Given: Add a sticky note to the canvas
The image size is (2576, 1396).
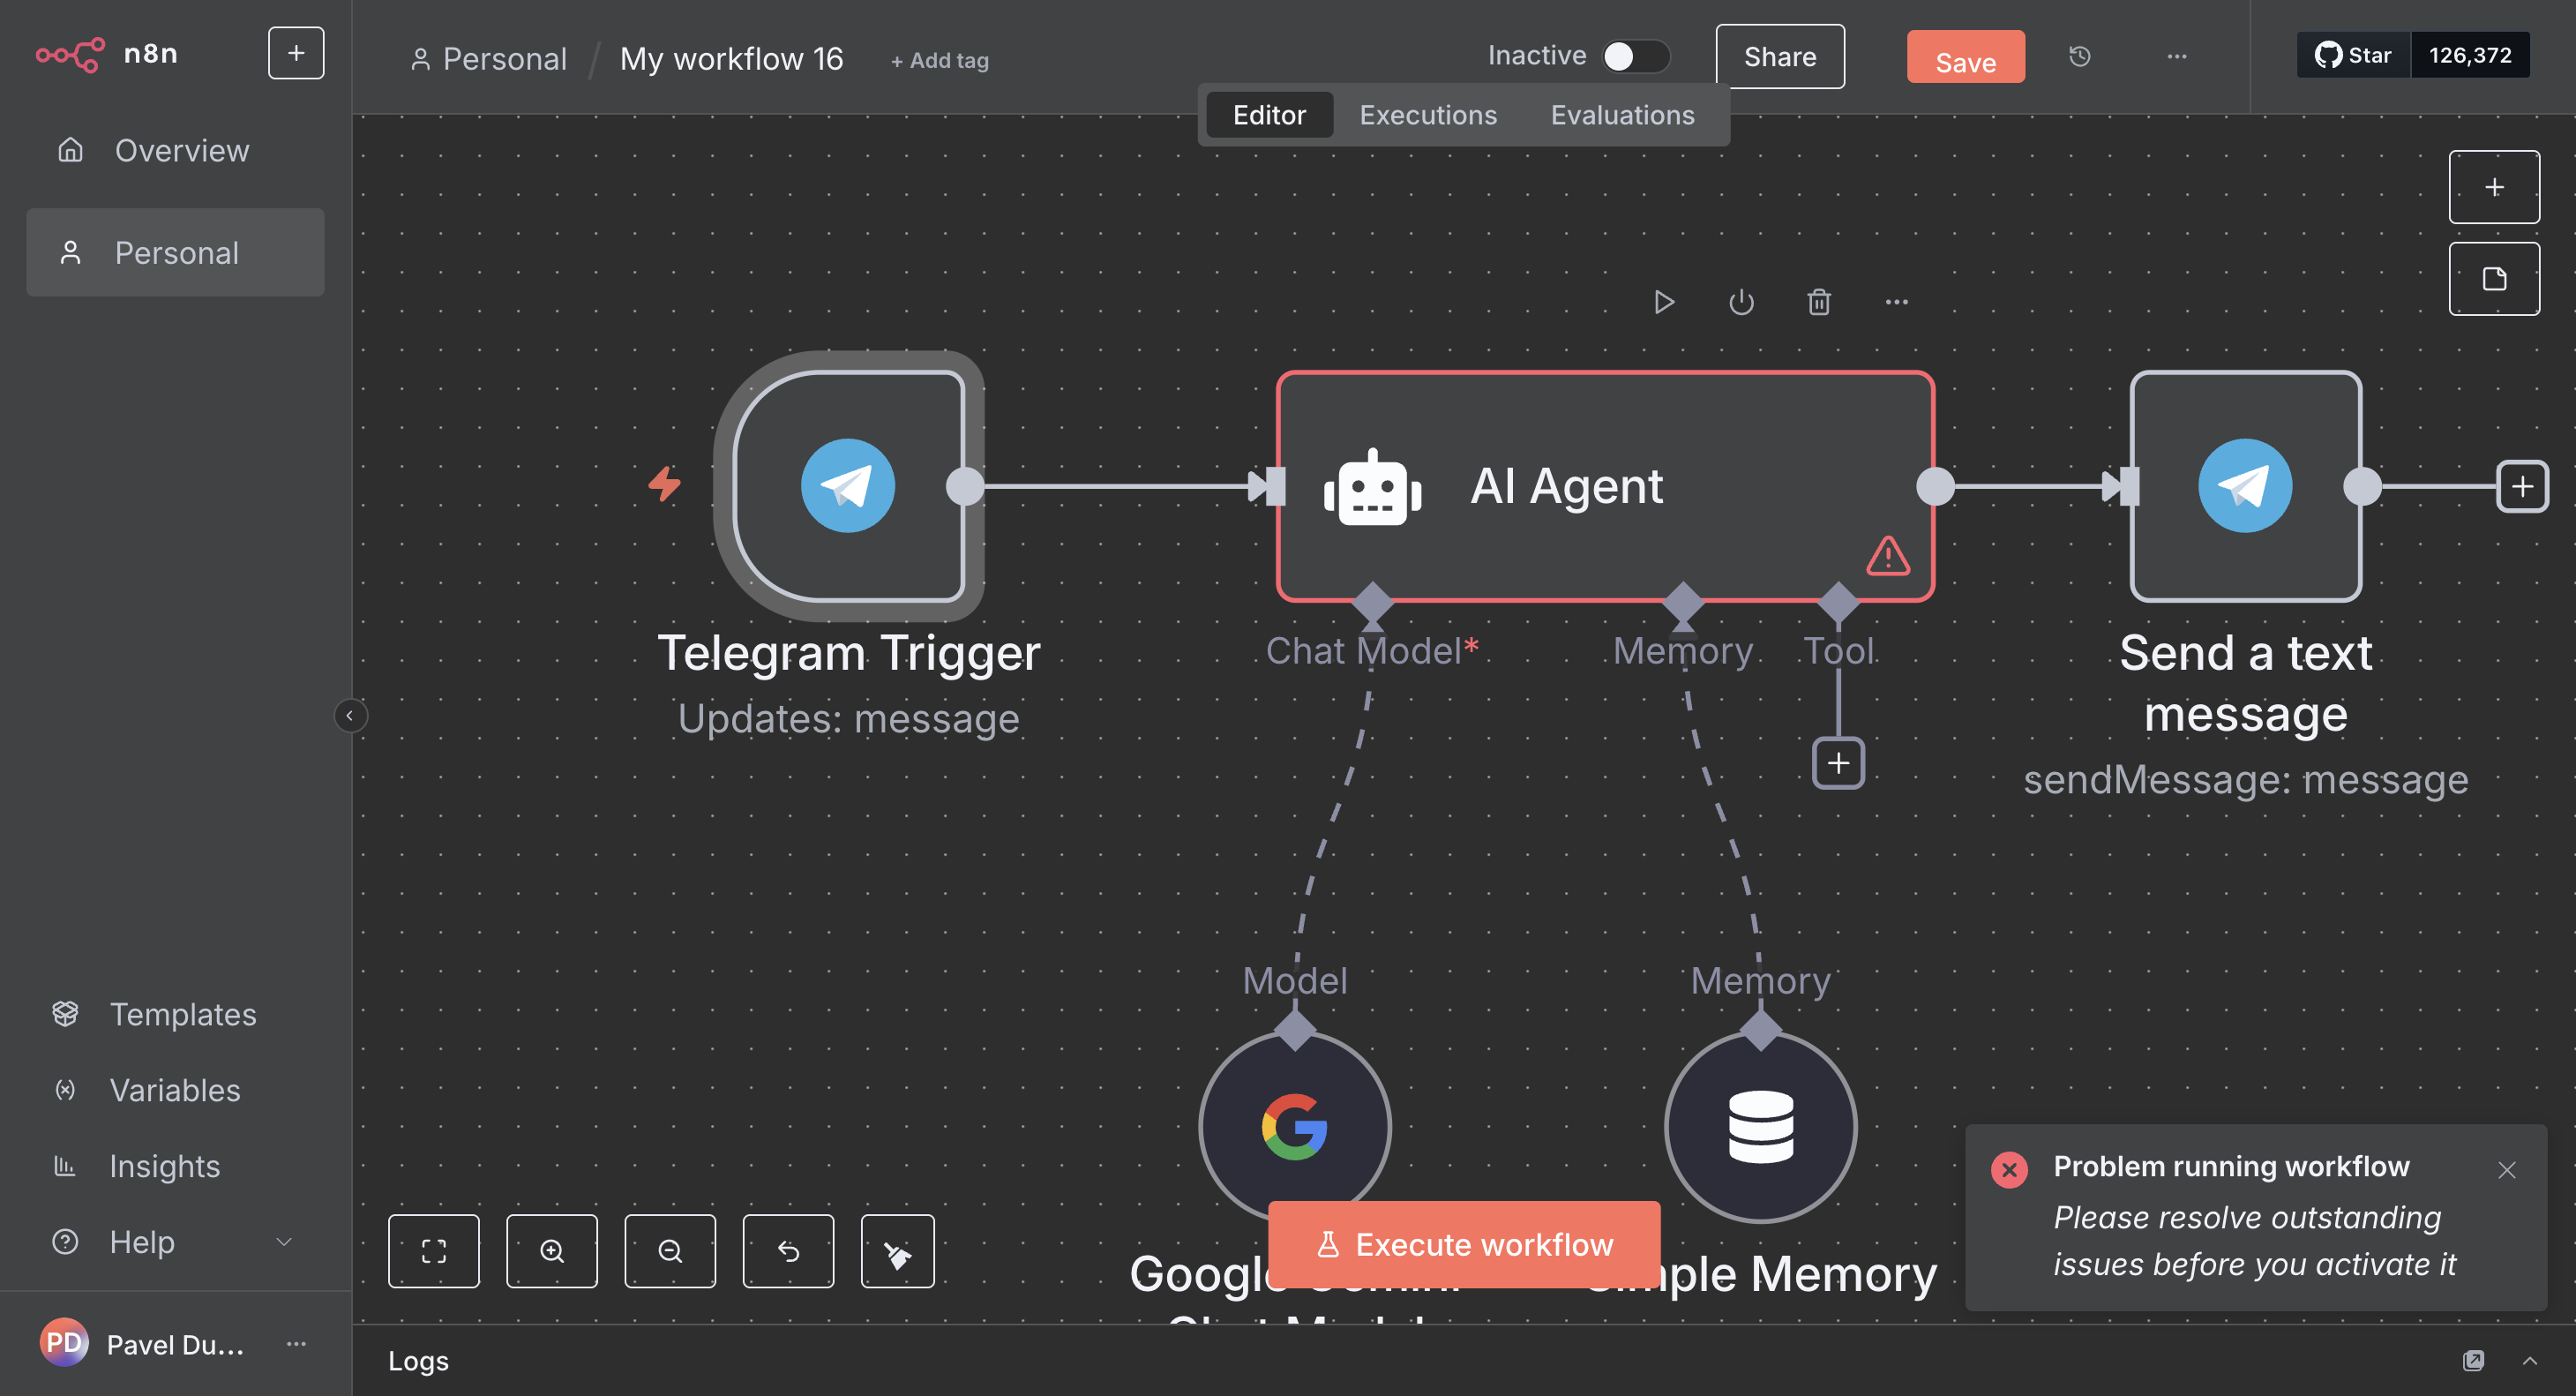Looking at the screenshot, I should tap(2494, 279).
